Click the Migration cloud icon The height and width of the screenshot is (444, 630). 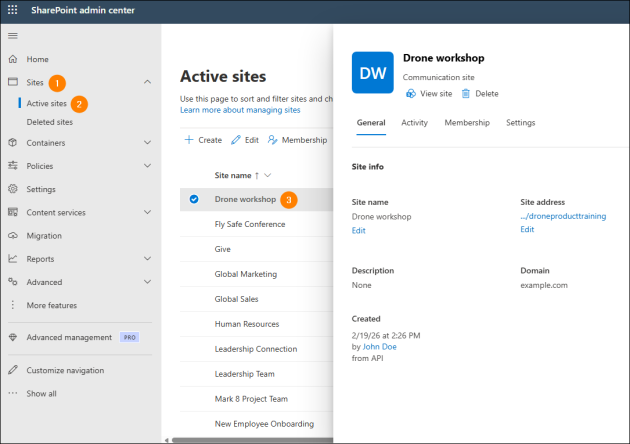point(13,235)
